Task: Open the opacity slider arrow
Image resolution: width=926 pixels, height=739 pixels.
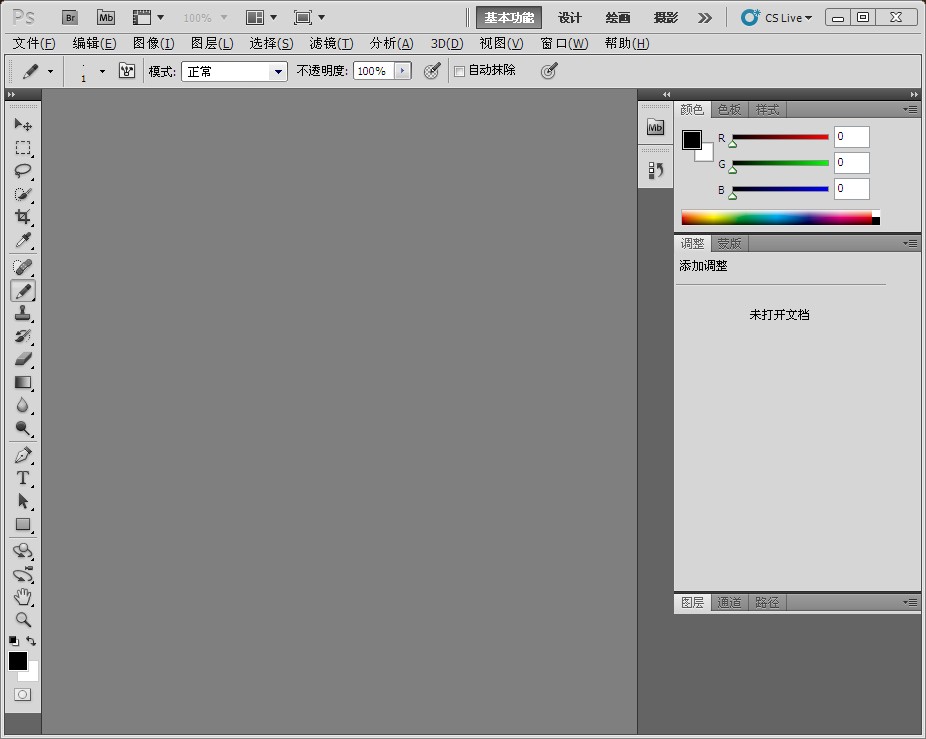Action: pos(403,71)
